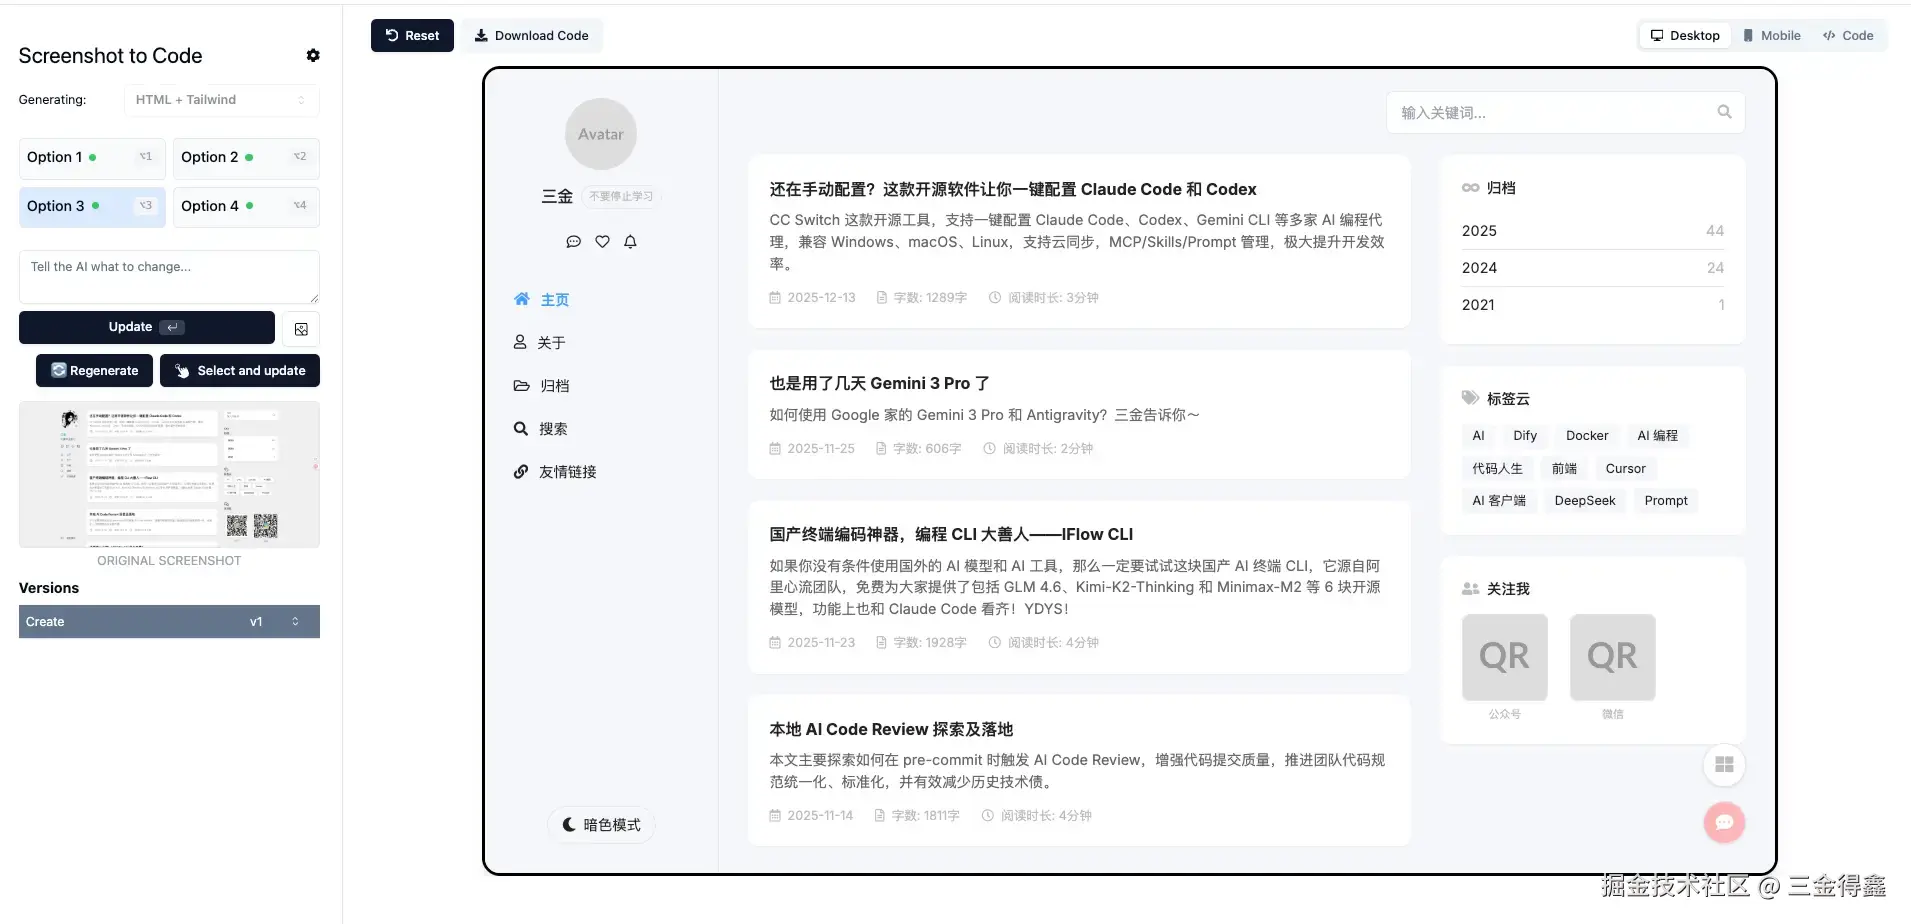Open the HTML + Tailwind dropdown
Image resolution: width=1911 pixels, height=924 pixels.
[221, 100]
